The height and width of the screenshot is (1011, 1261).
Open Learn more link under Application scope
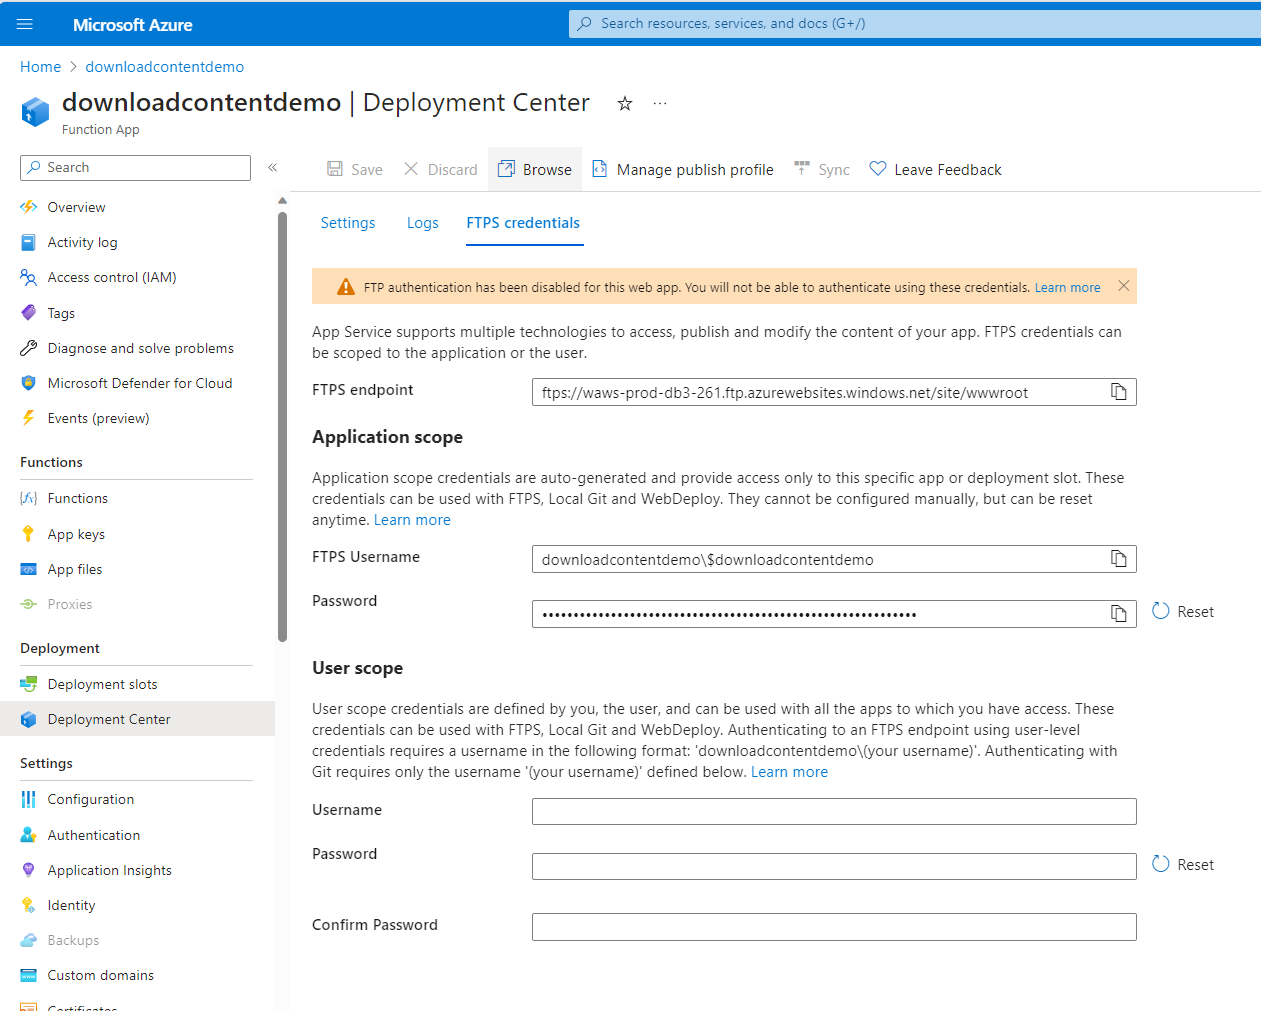412,520
